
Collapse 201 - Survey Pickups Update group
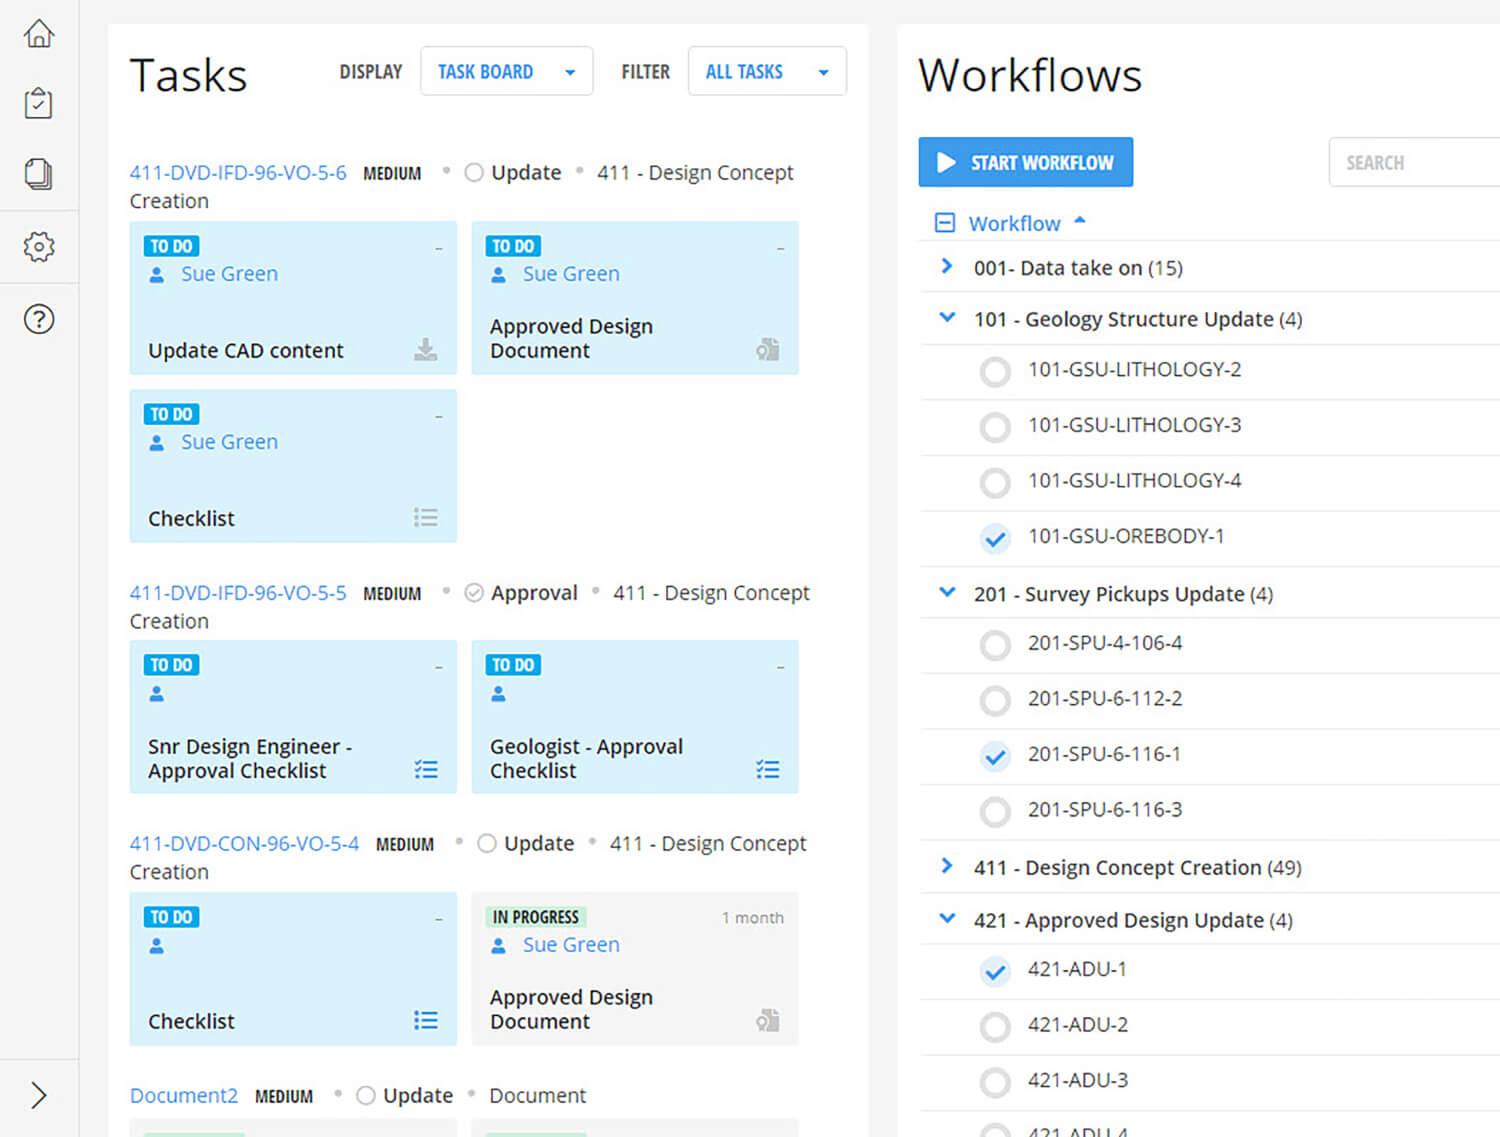(x=947, y=592)
